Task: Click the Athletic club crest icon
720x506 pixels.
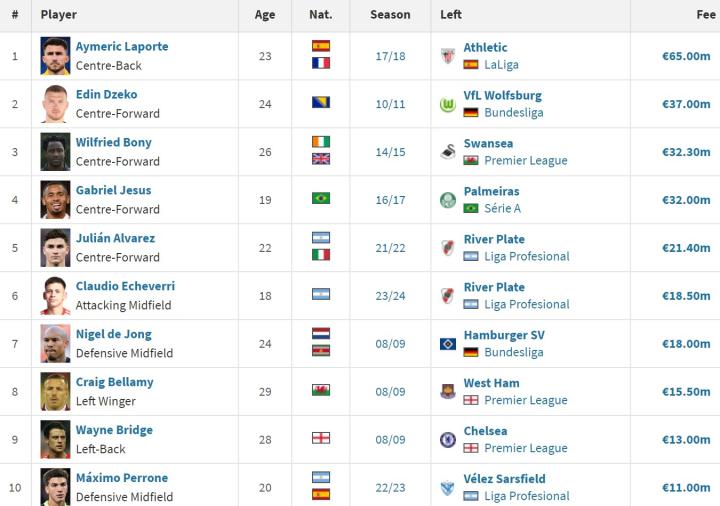Action: 448,56
